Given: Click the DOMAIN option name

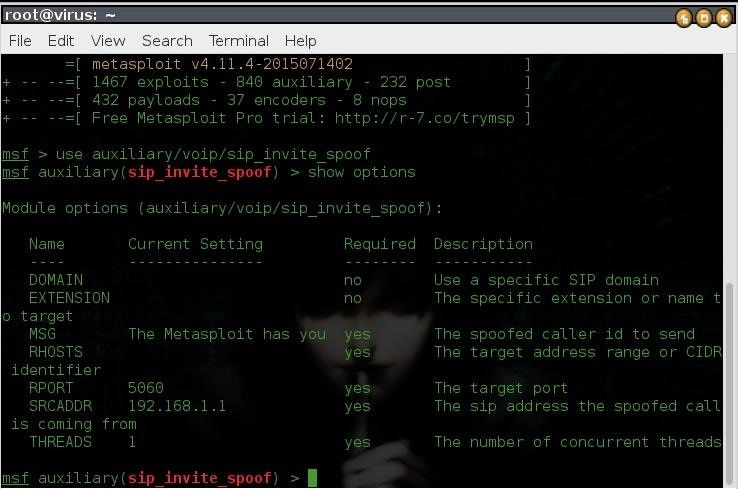Looking at the screenshot, I should click(56, 280).
